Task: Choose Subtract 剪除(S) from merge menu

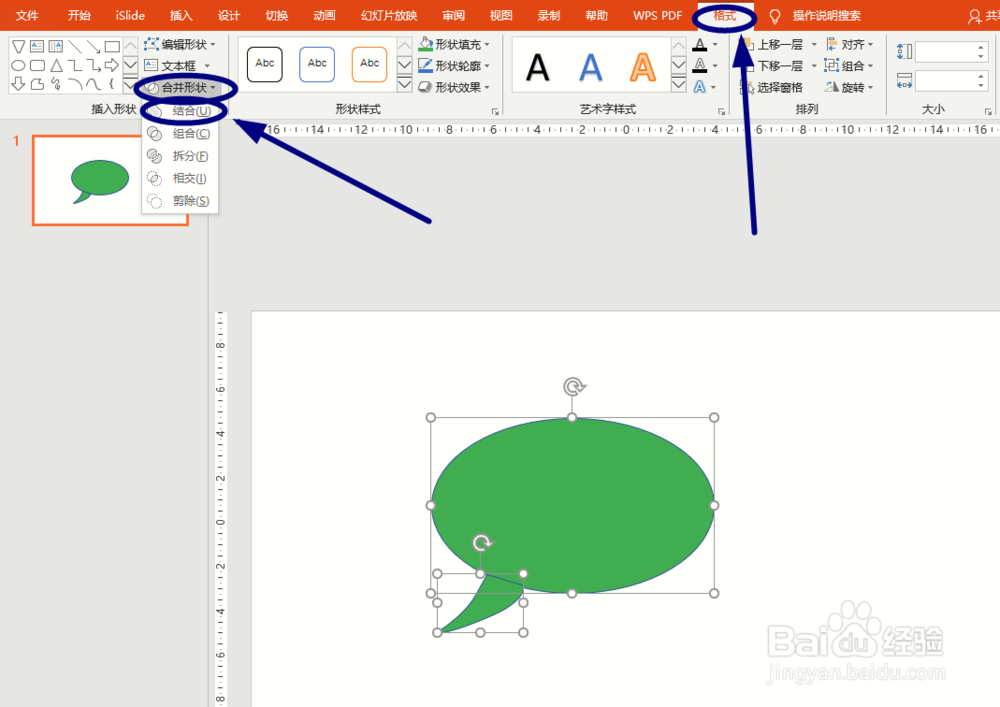Action: tap(180, 201)
